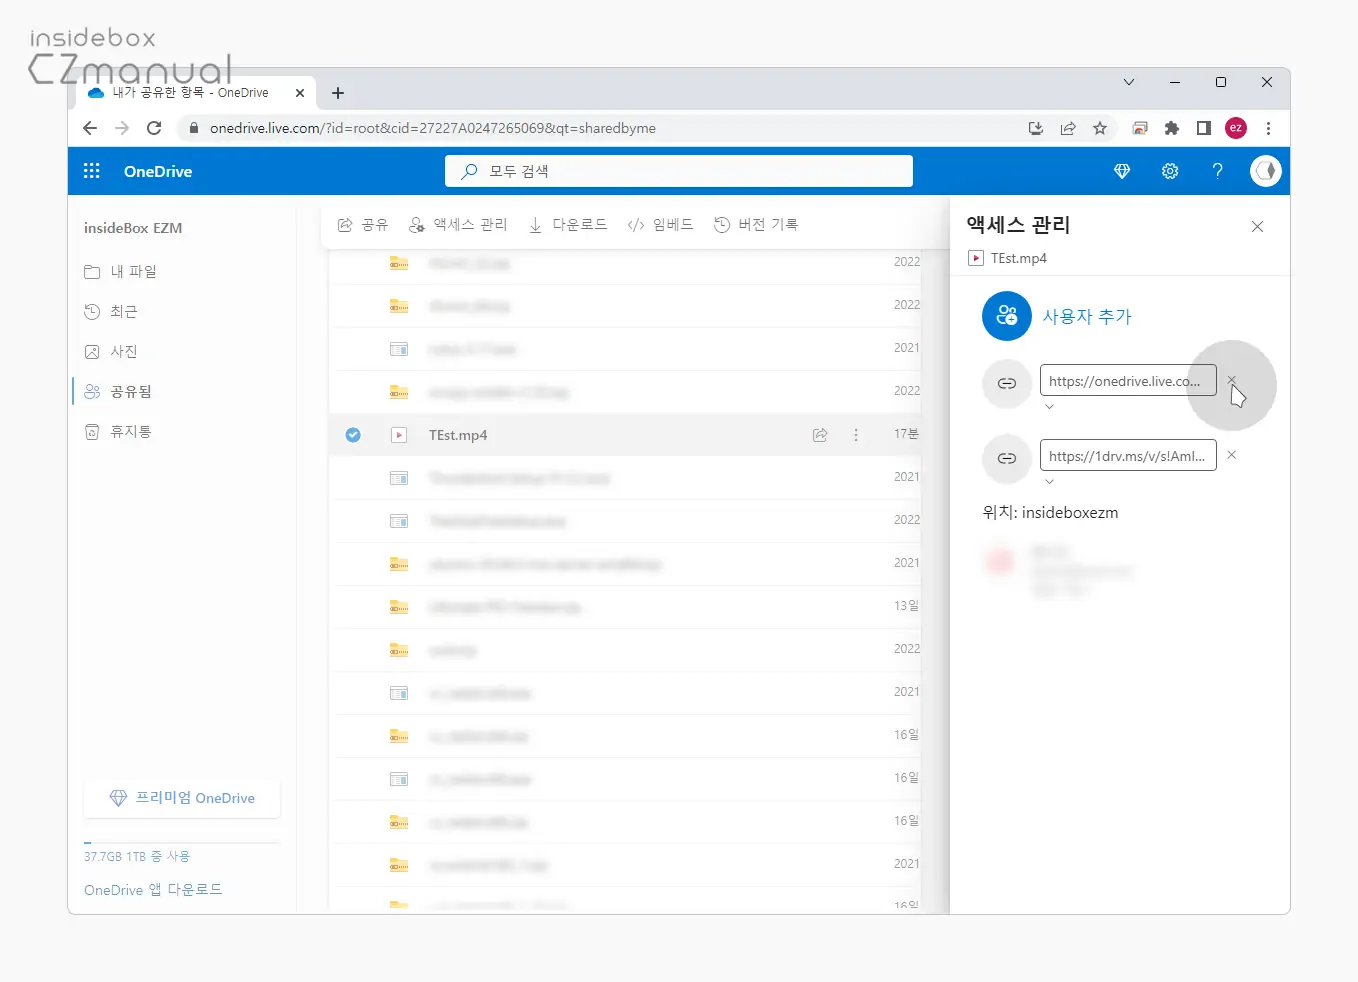This screenshot has height=982, width=1358.
Task: Go to 내 파일 in sidebar
Action: pyautogui.click(x=133, y=271)
